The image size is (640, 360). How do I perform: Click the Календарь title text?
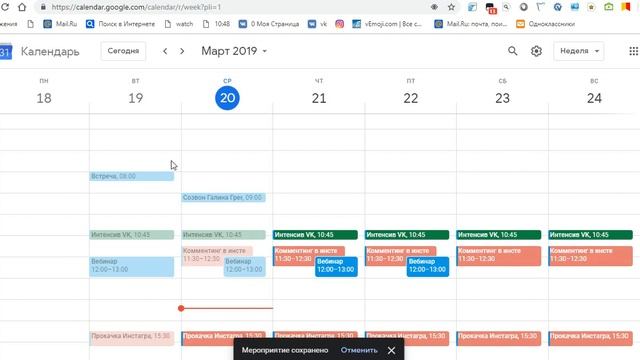point(50,51)
